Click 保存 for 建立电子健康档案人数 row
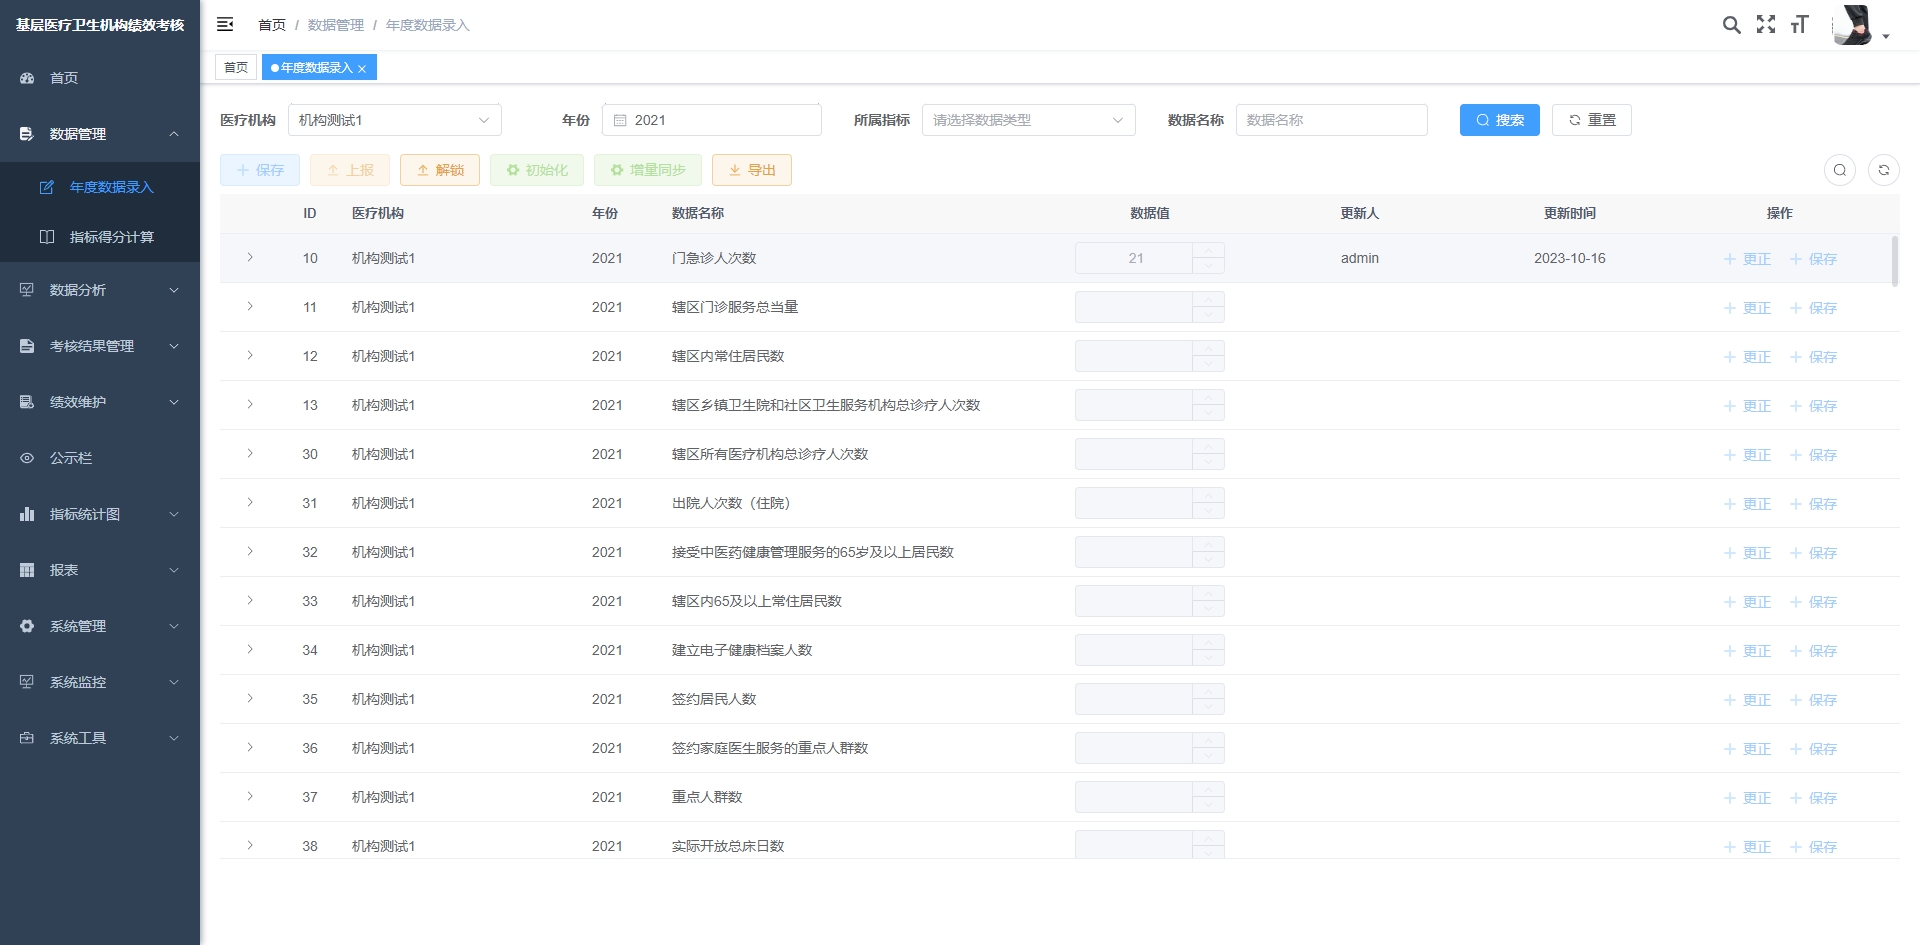 point(1813,651)
